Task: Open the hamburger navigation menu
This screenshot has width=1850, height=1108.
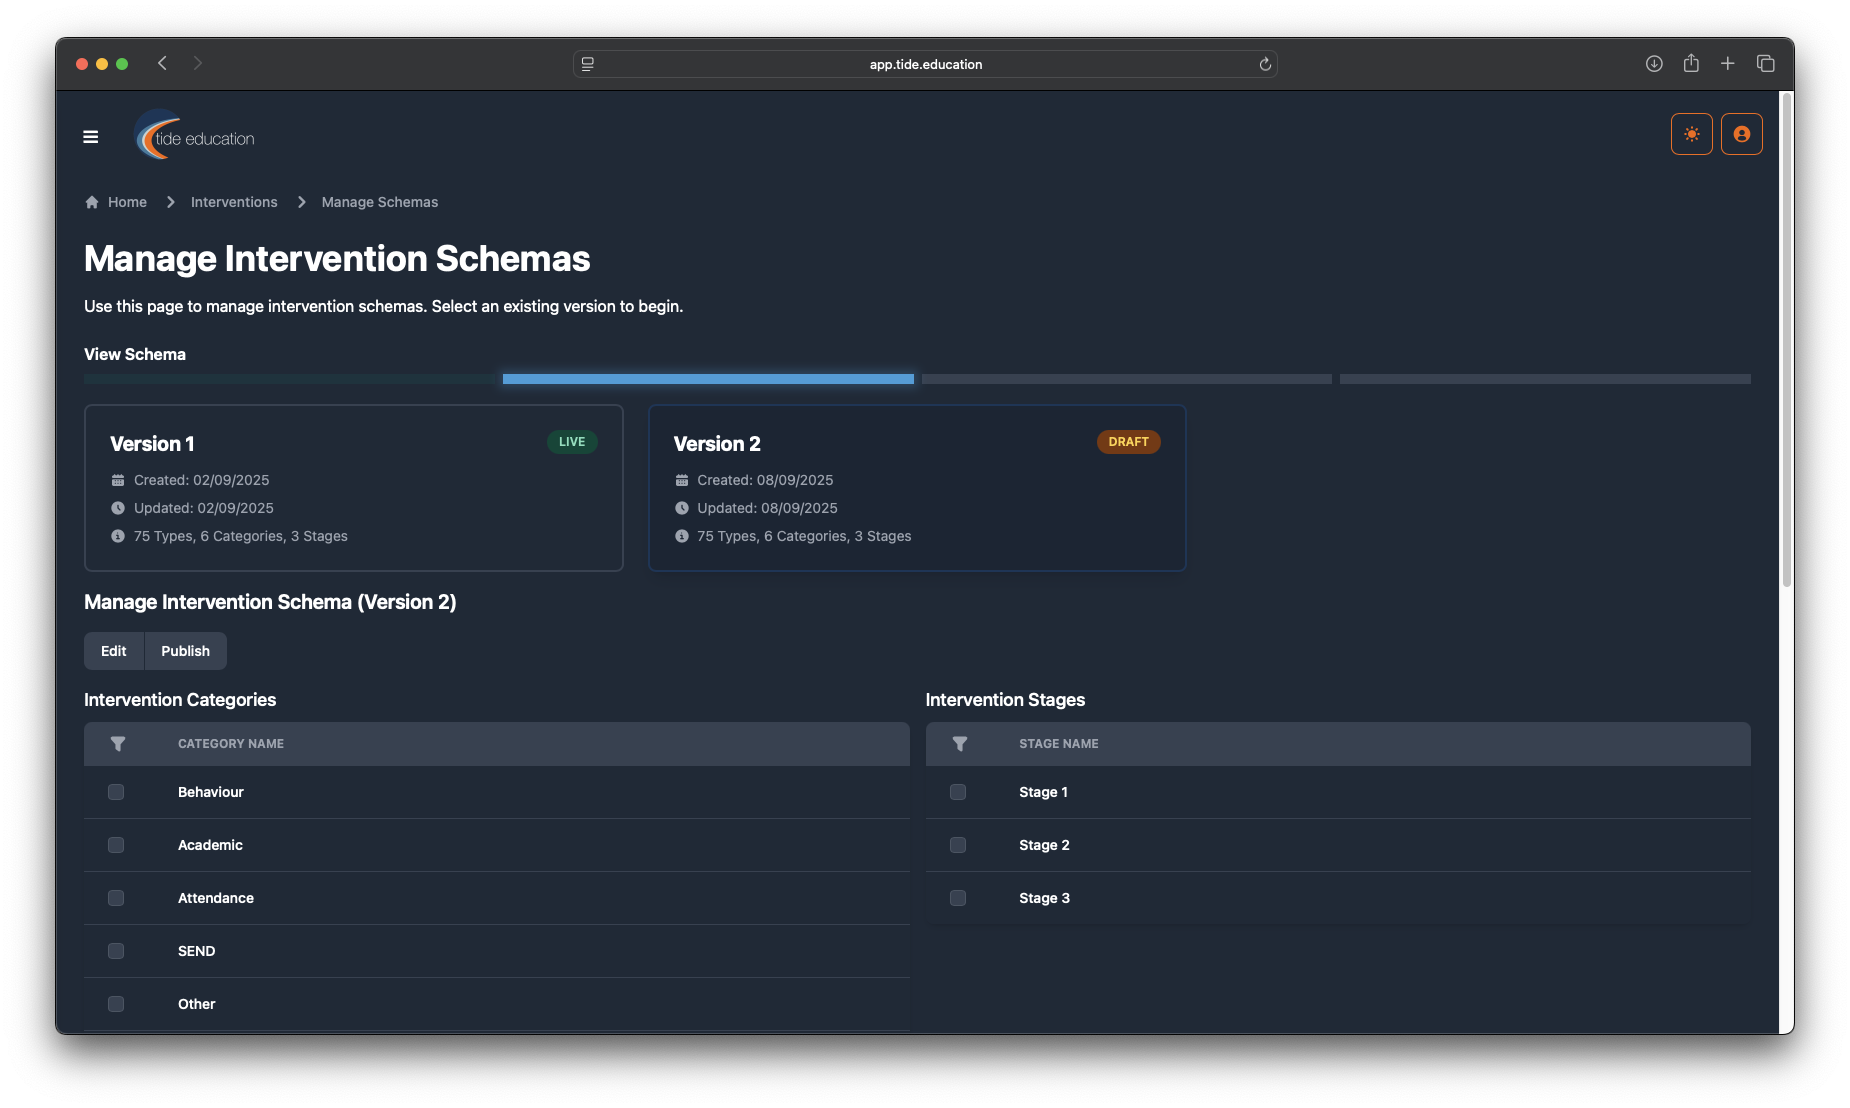Action: [x=91, y=137]
